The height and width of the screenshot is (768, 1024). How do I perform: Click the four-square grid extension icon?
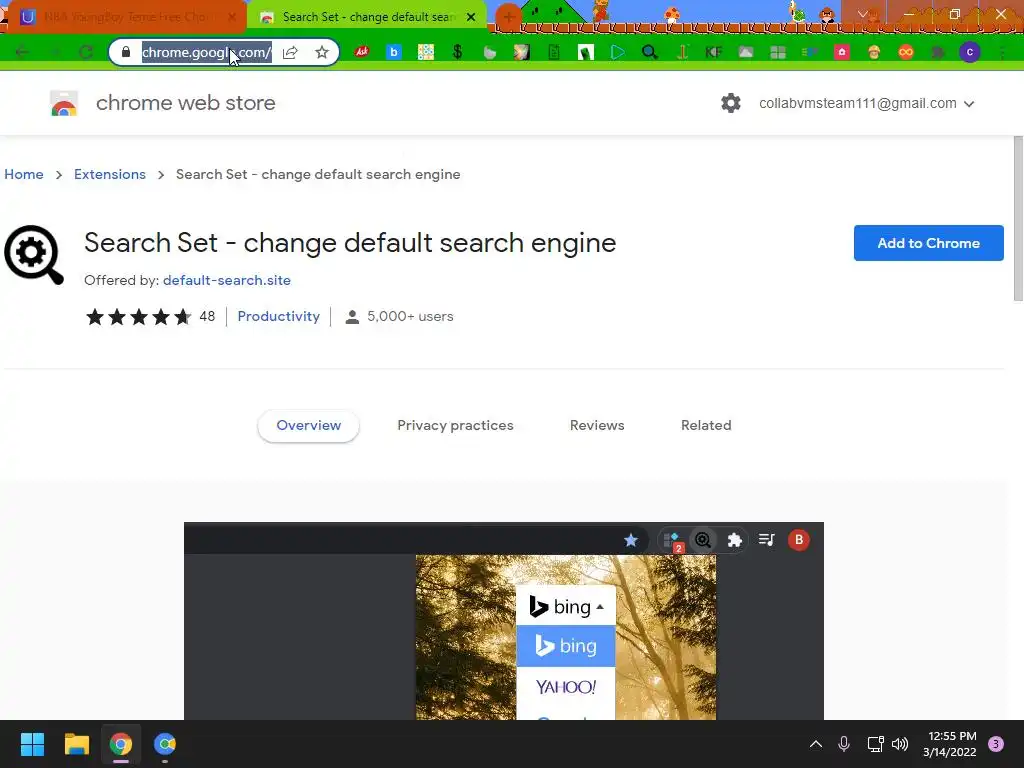778,52
